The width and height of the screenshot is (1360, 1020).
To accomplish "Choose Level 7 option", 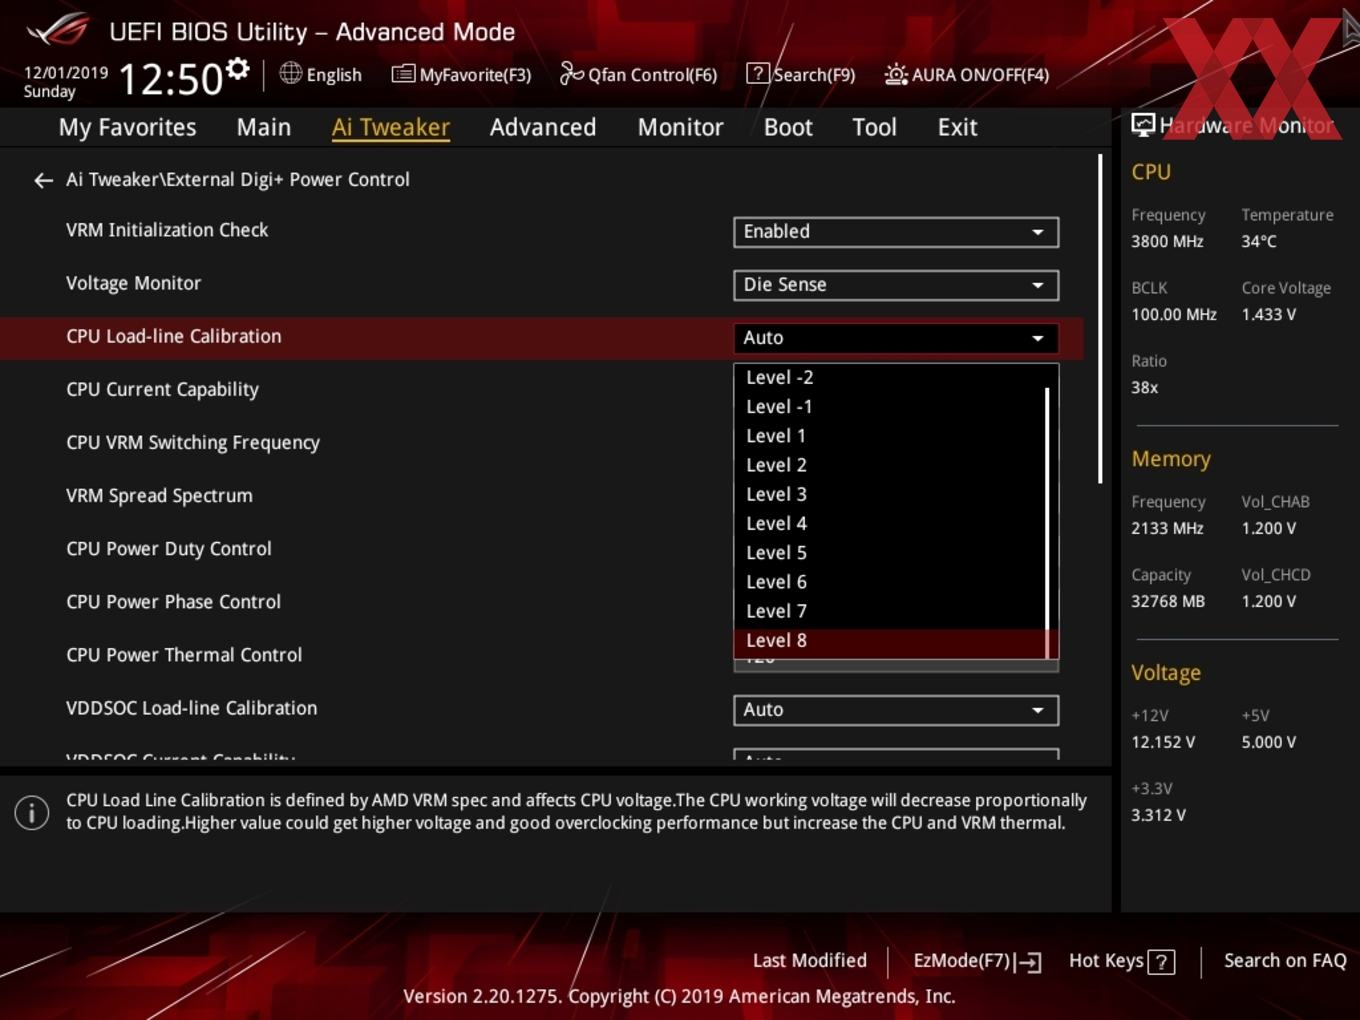I will pos(890,610).
